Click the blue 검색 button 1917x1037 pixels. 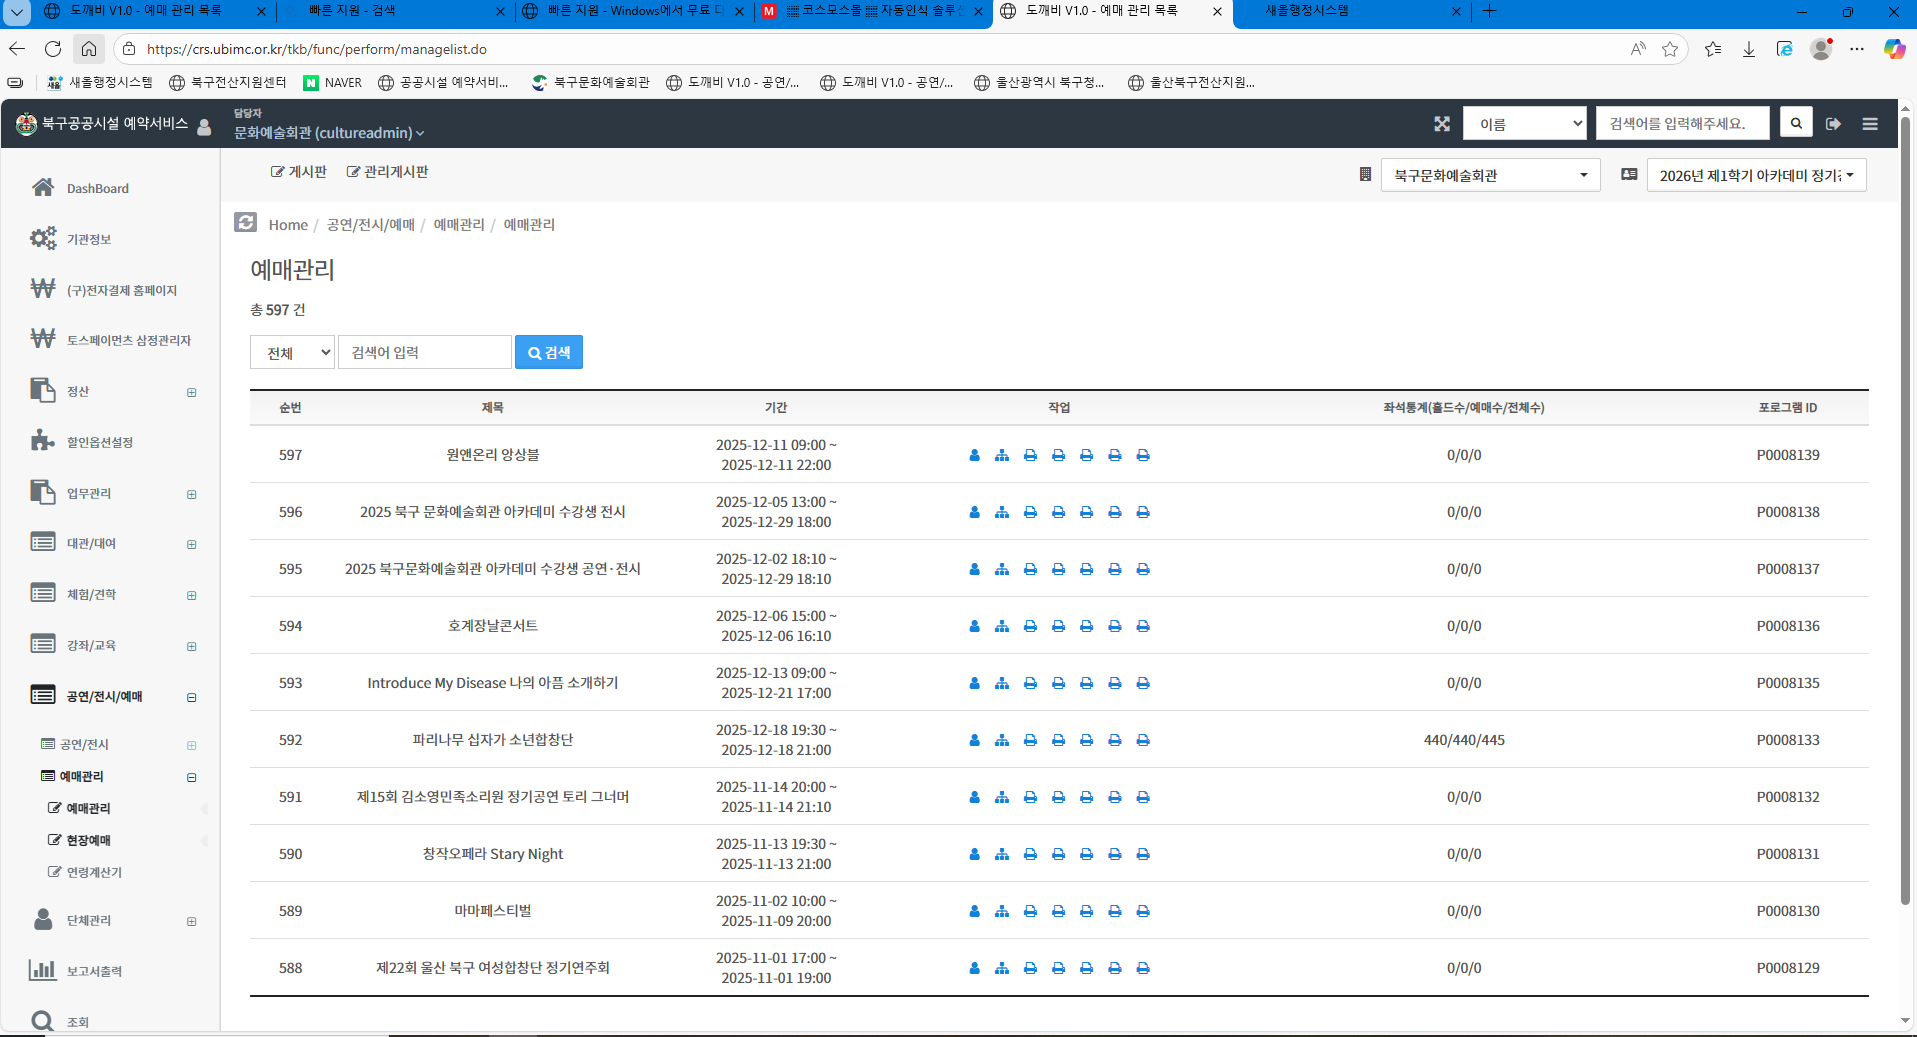(x=548, y=353)
